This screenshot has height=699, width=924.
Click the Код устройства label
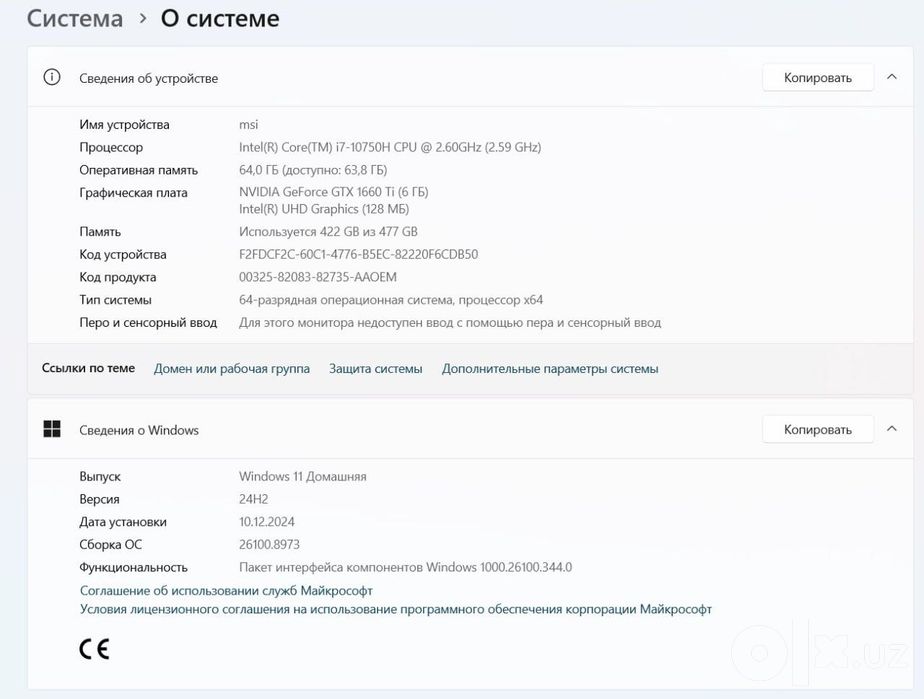tap(123, 255)
